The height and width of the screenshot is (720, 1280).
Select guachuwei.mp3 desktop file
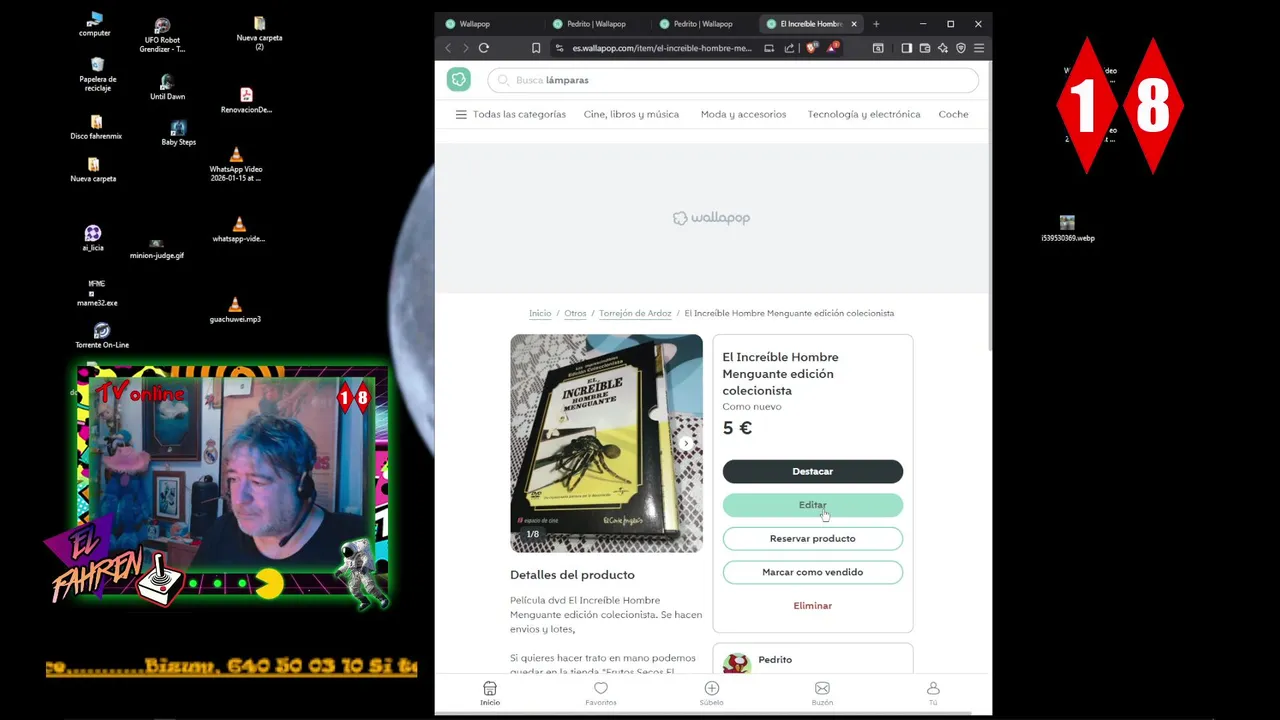[235, 310]
